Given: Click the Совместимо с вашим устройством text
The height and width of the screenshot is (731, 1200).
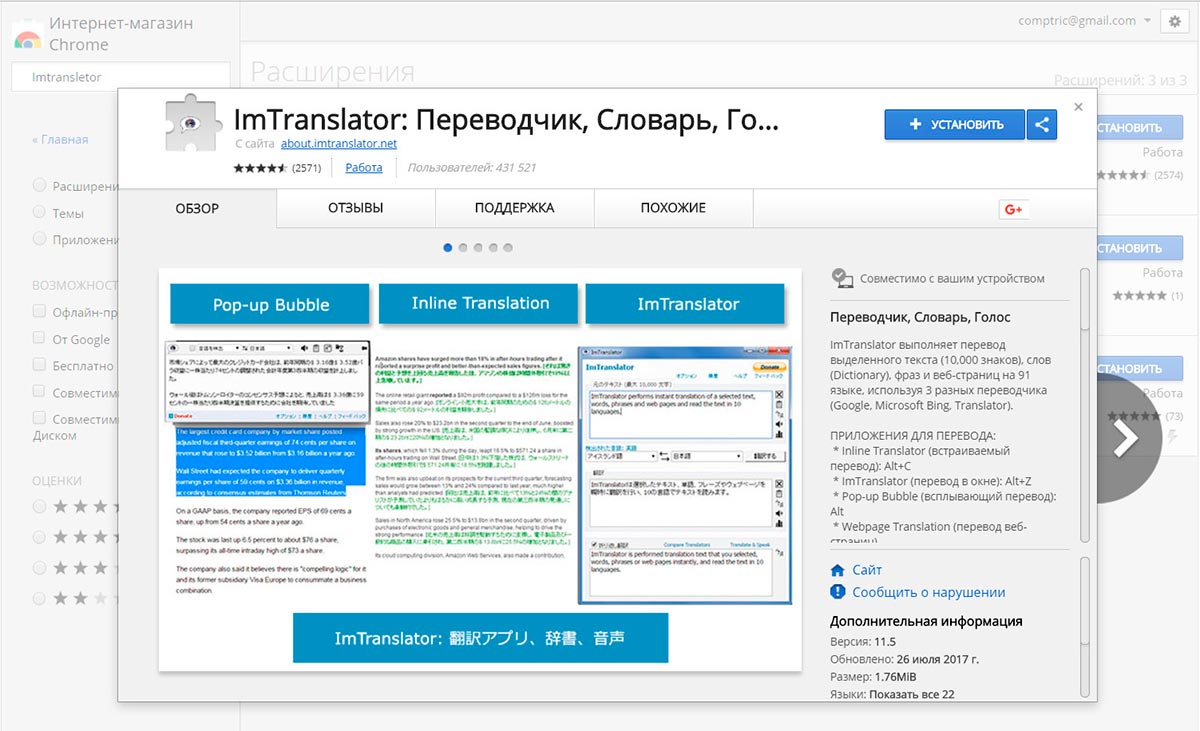Looking at the screenshot, I should click(952, 278).
